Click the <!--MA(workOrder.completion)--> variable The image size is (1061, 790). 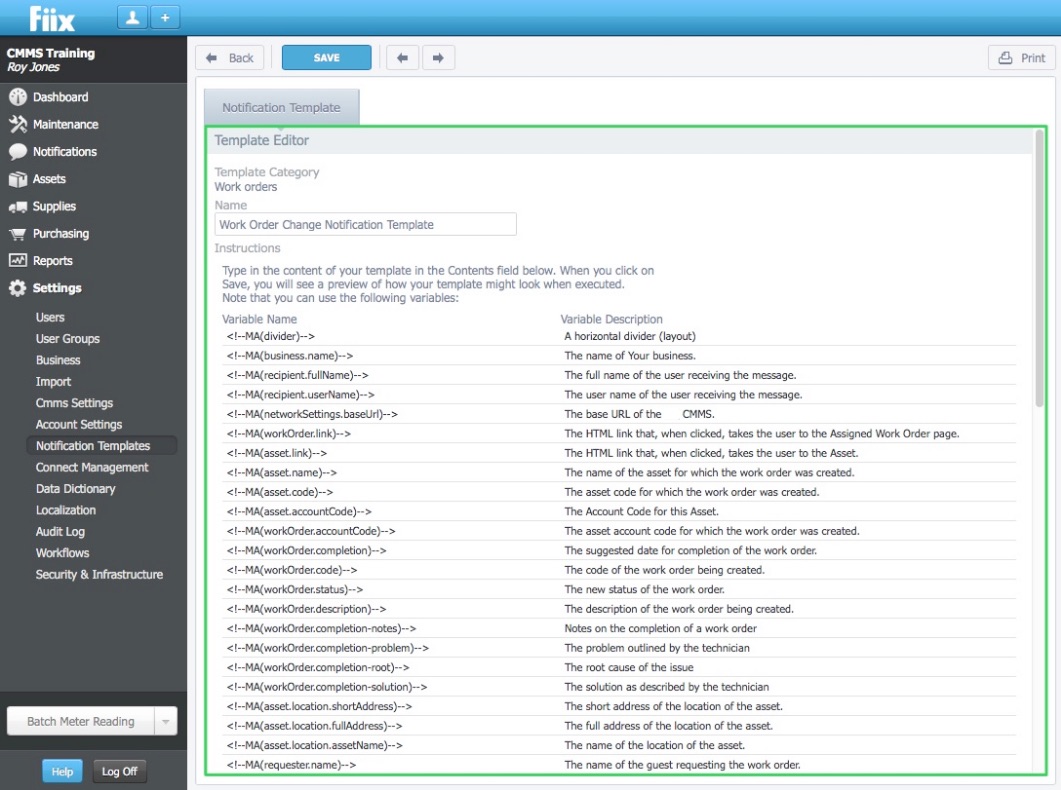(307, 551)
